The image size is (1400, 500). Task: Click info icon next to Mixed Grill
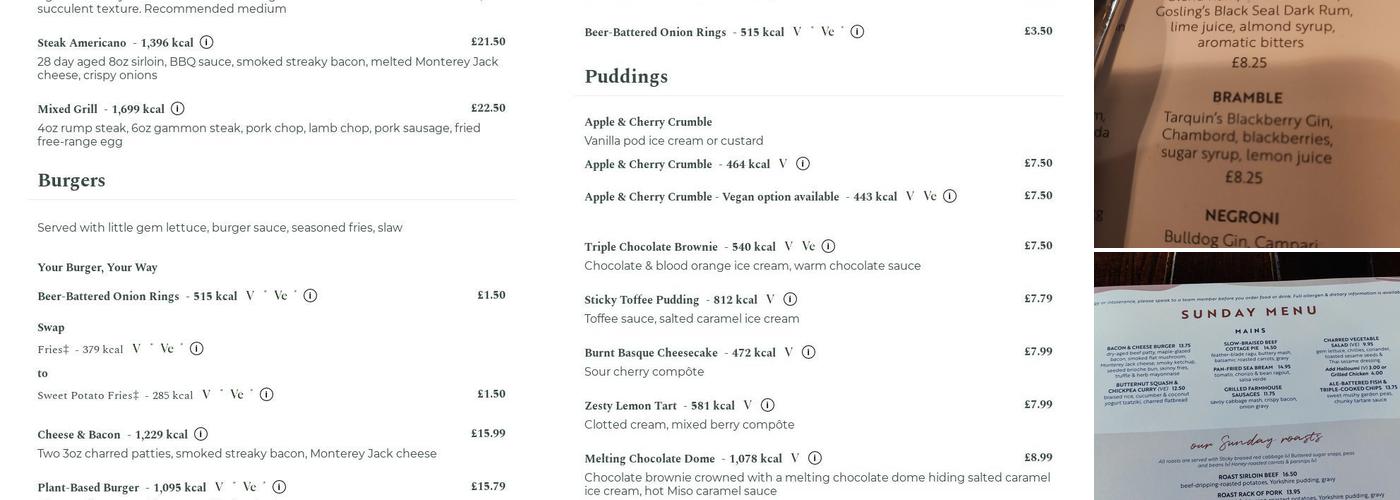tap(177, 109)
